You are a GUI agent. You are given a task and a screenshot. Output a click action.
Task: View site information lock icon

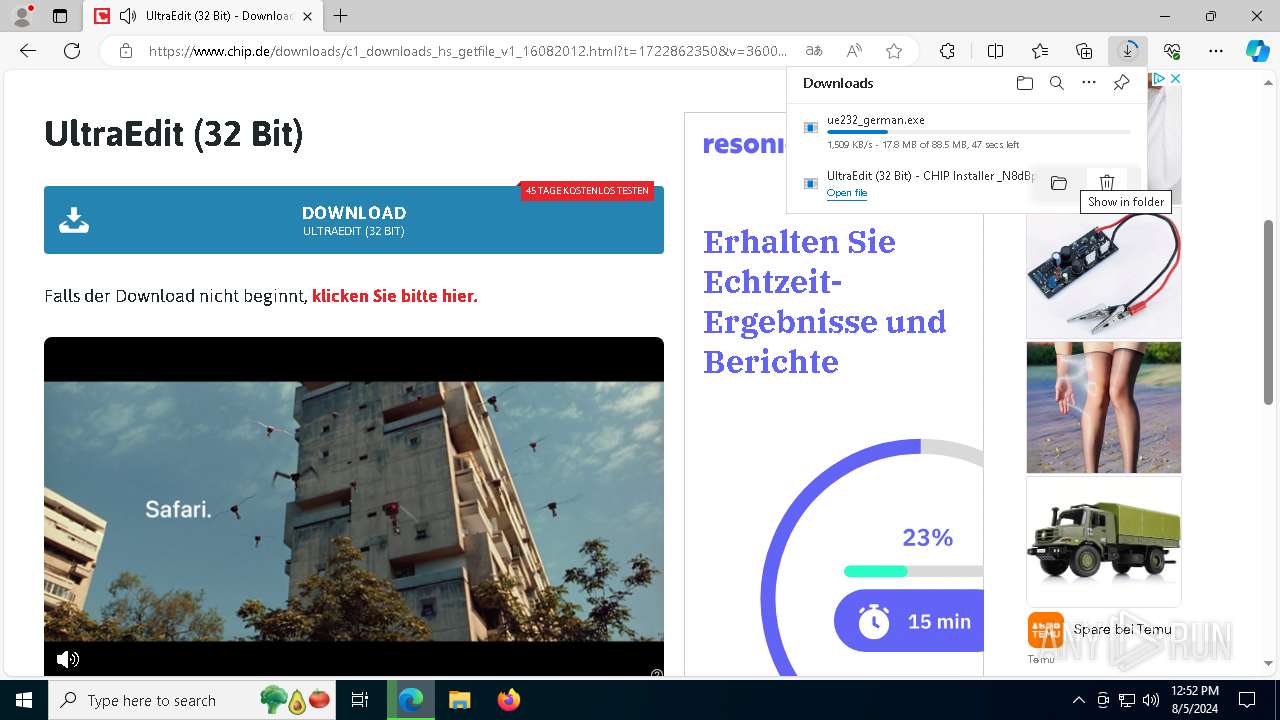126,51
